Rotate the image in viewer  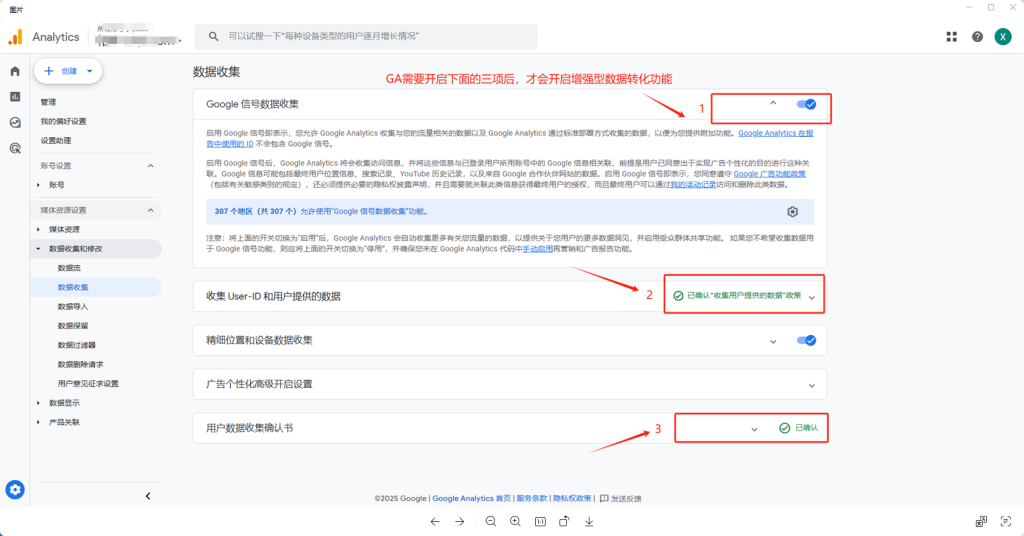tap(564, 522)
